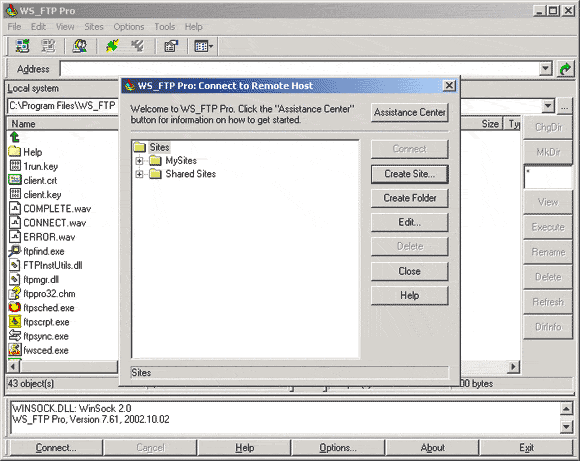Click inside the Address input field
Image resolution: width=580 pixels, height=461 pixels.
point(300,69)
